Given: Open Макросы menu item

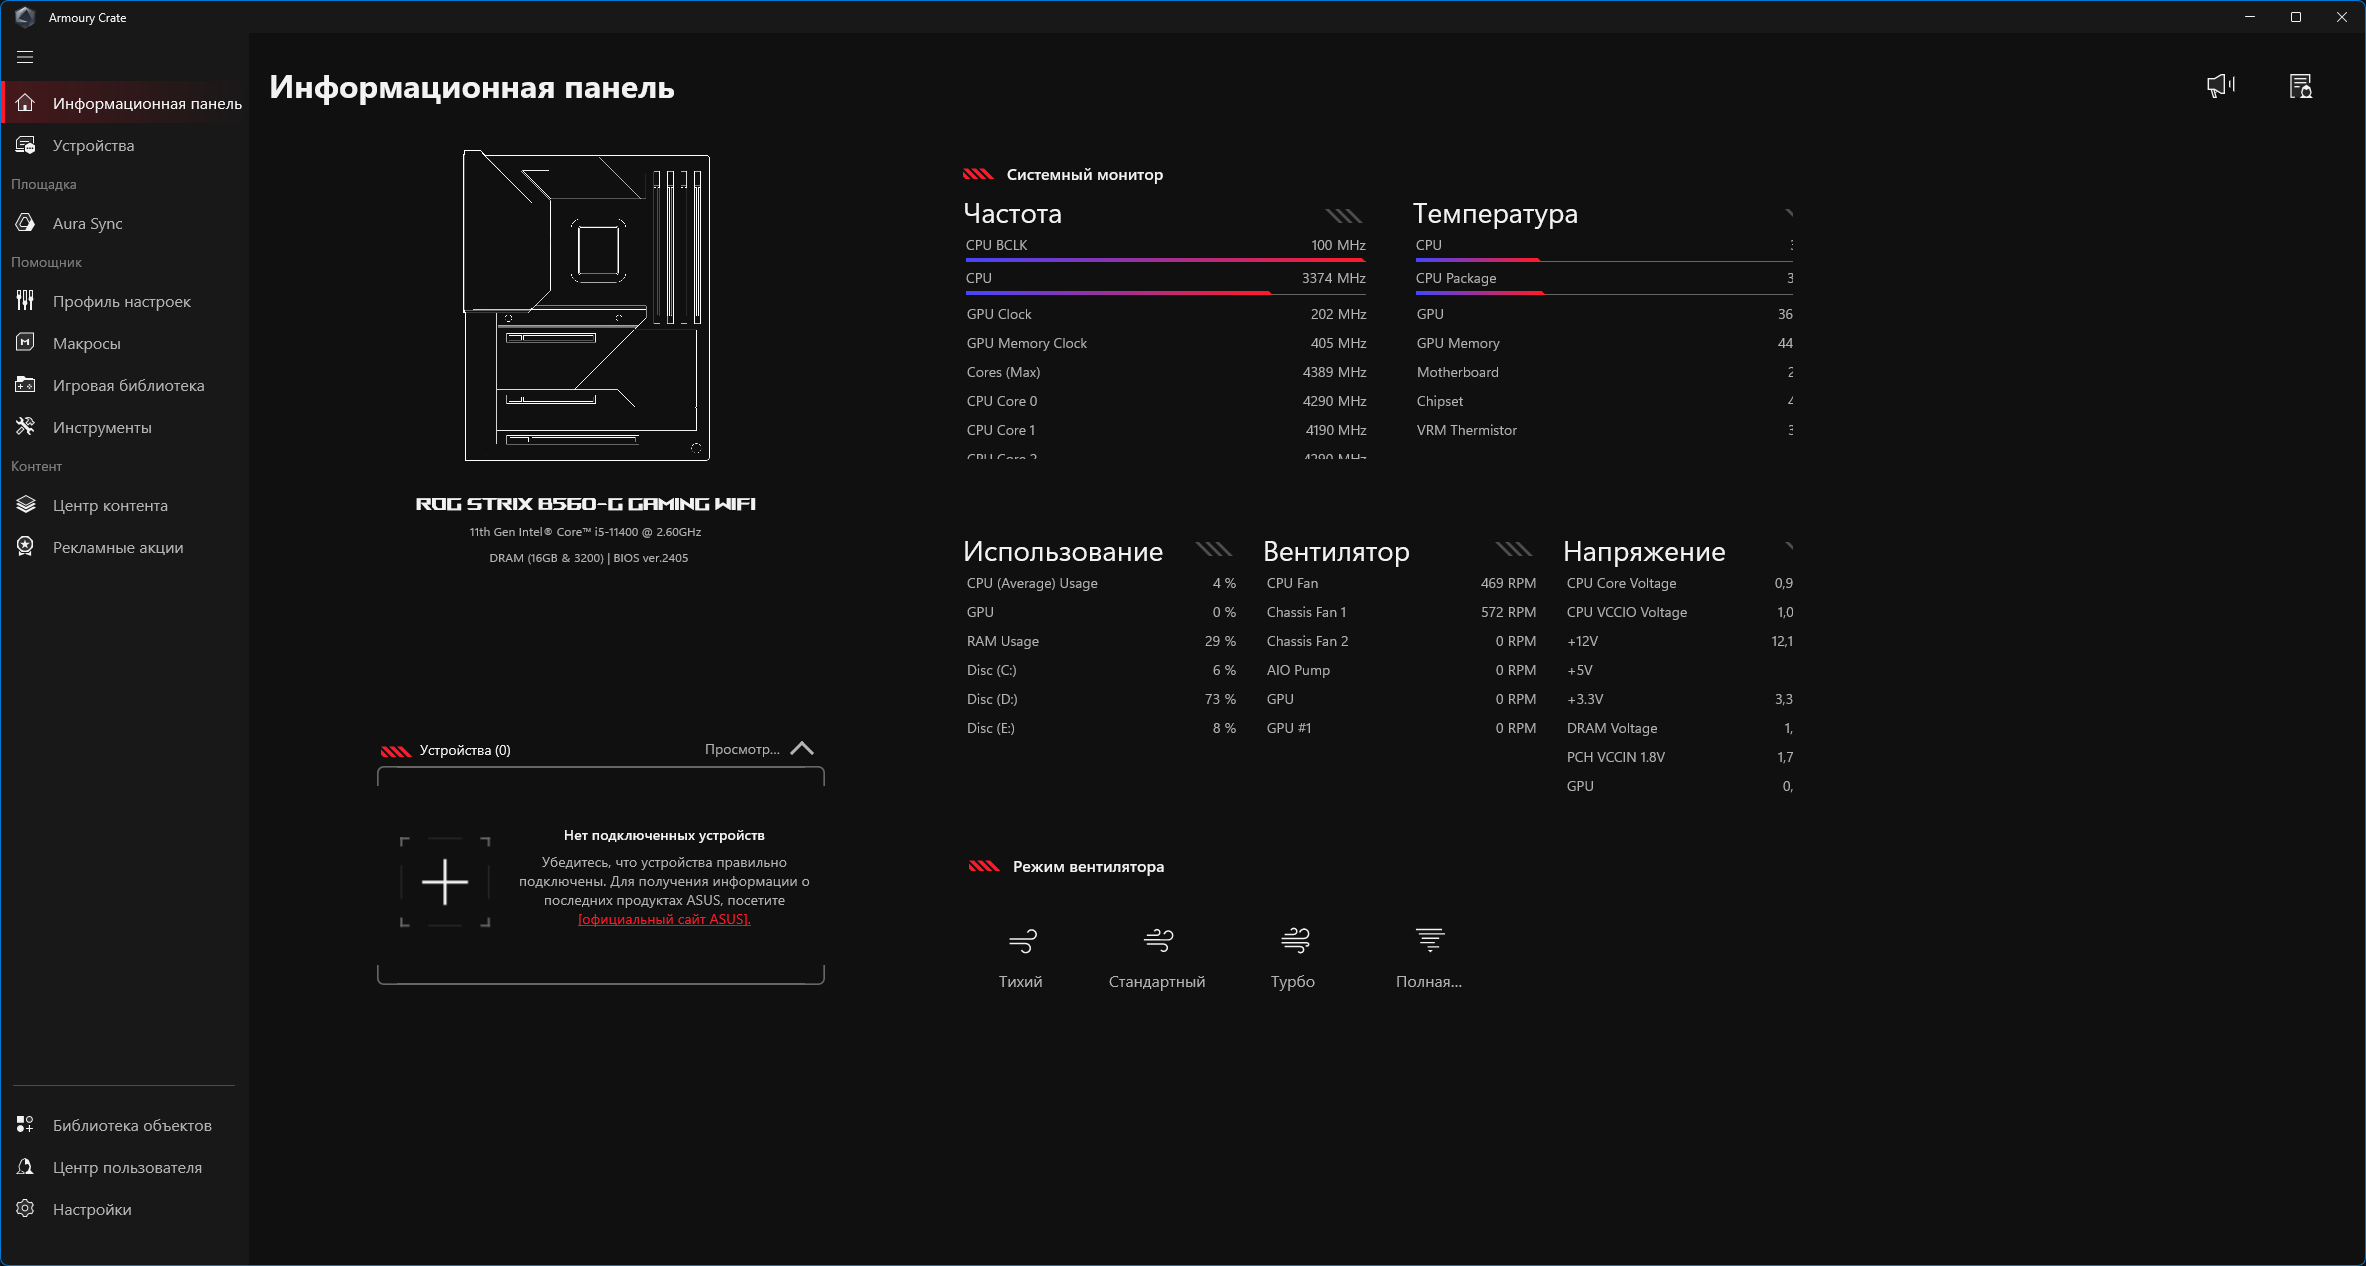Looking at the screenshot, I should point(126,343).
